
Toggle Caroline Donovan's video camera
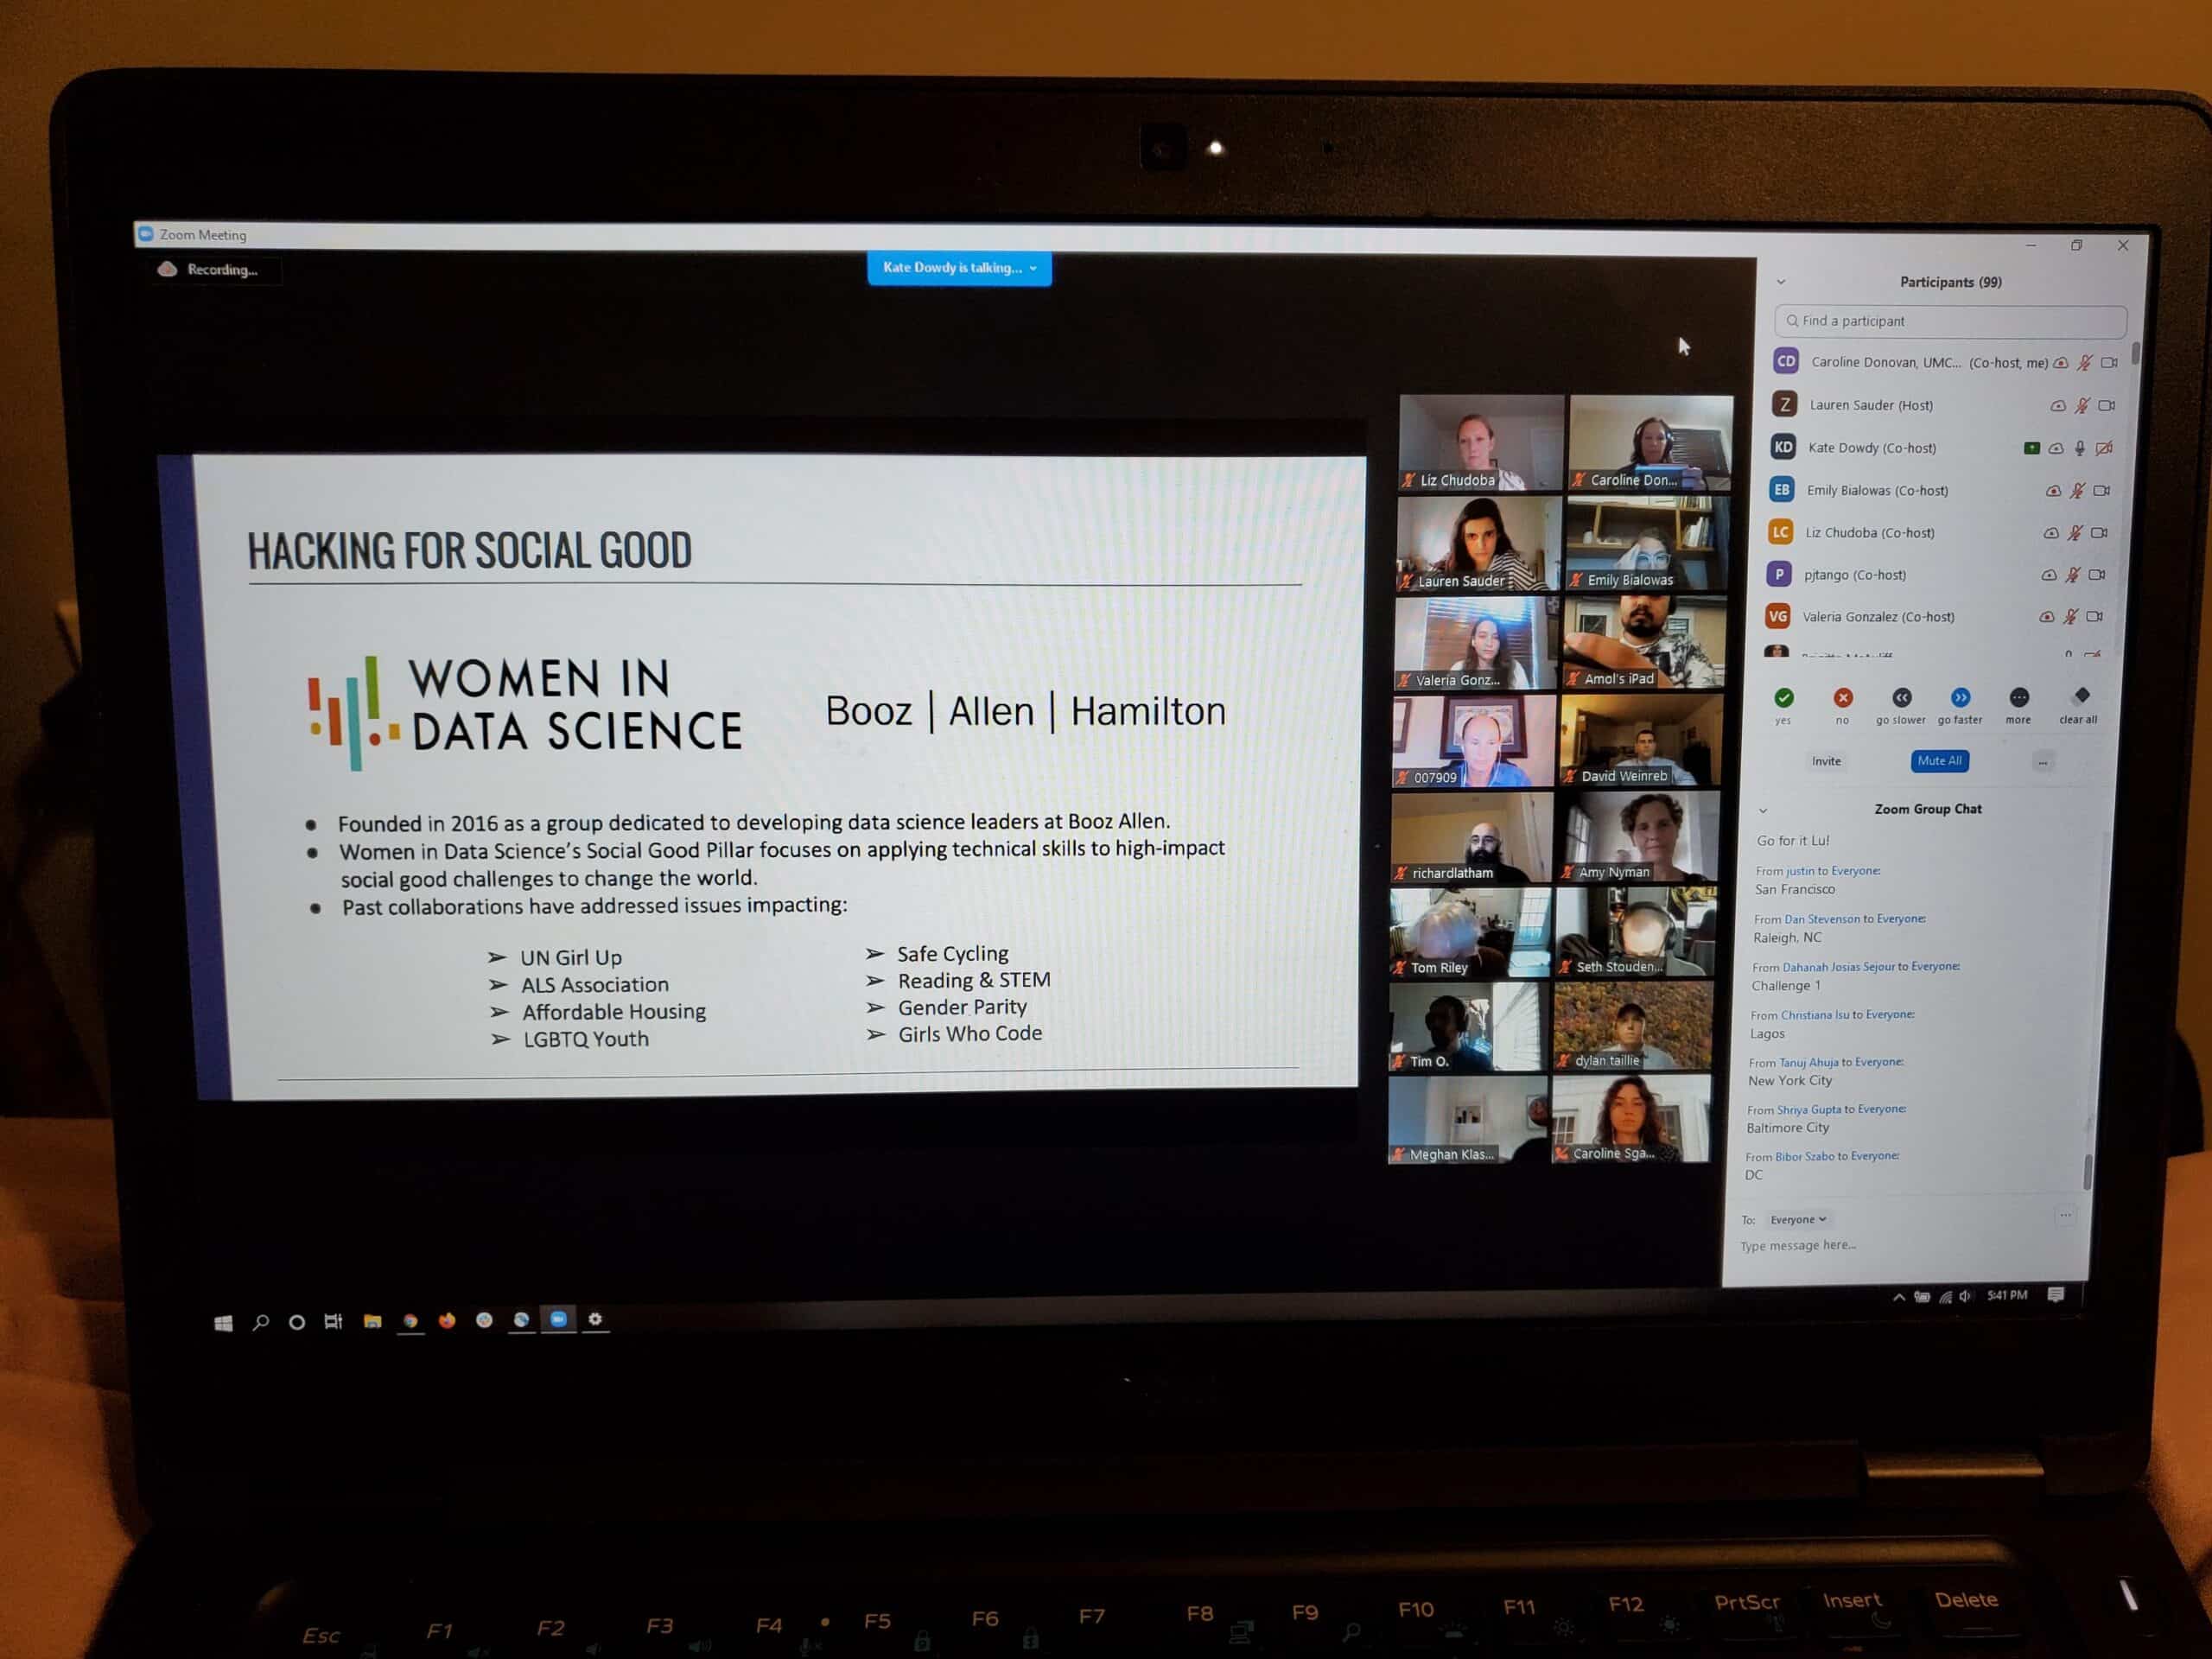coord(2109,363)
